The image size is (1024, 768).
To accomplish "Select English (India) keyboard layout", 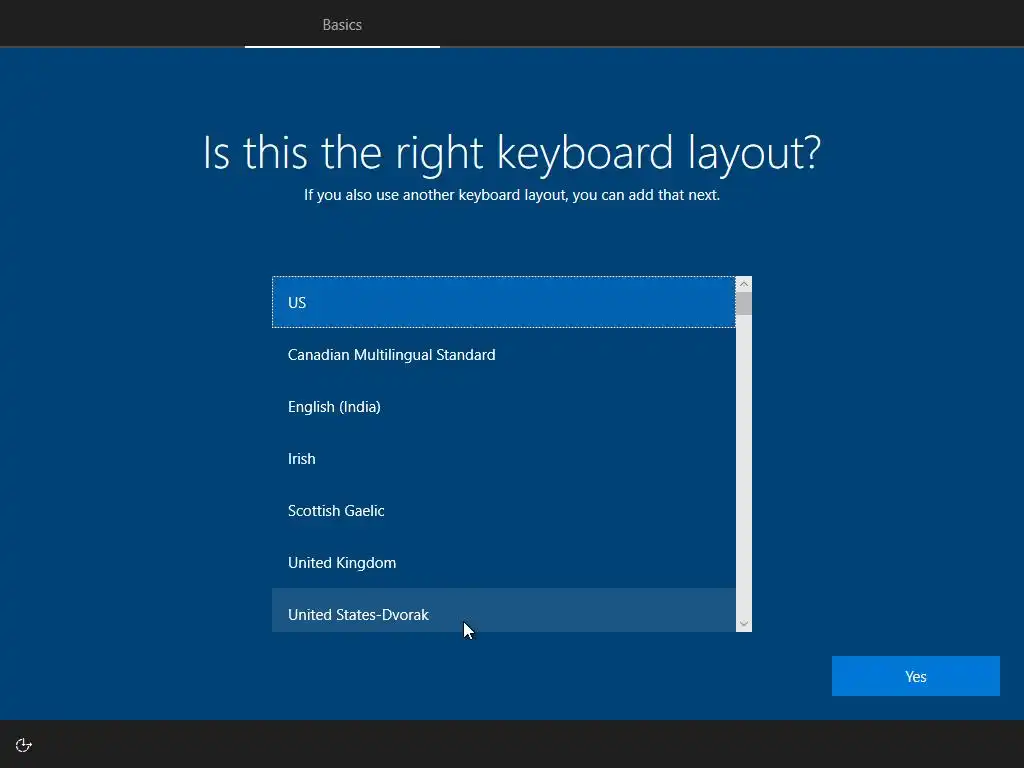I will coord(504,406).
